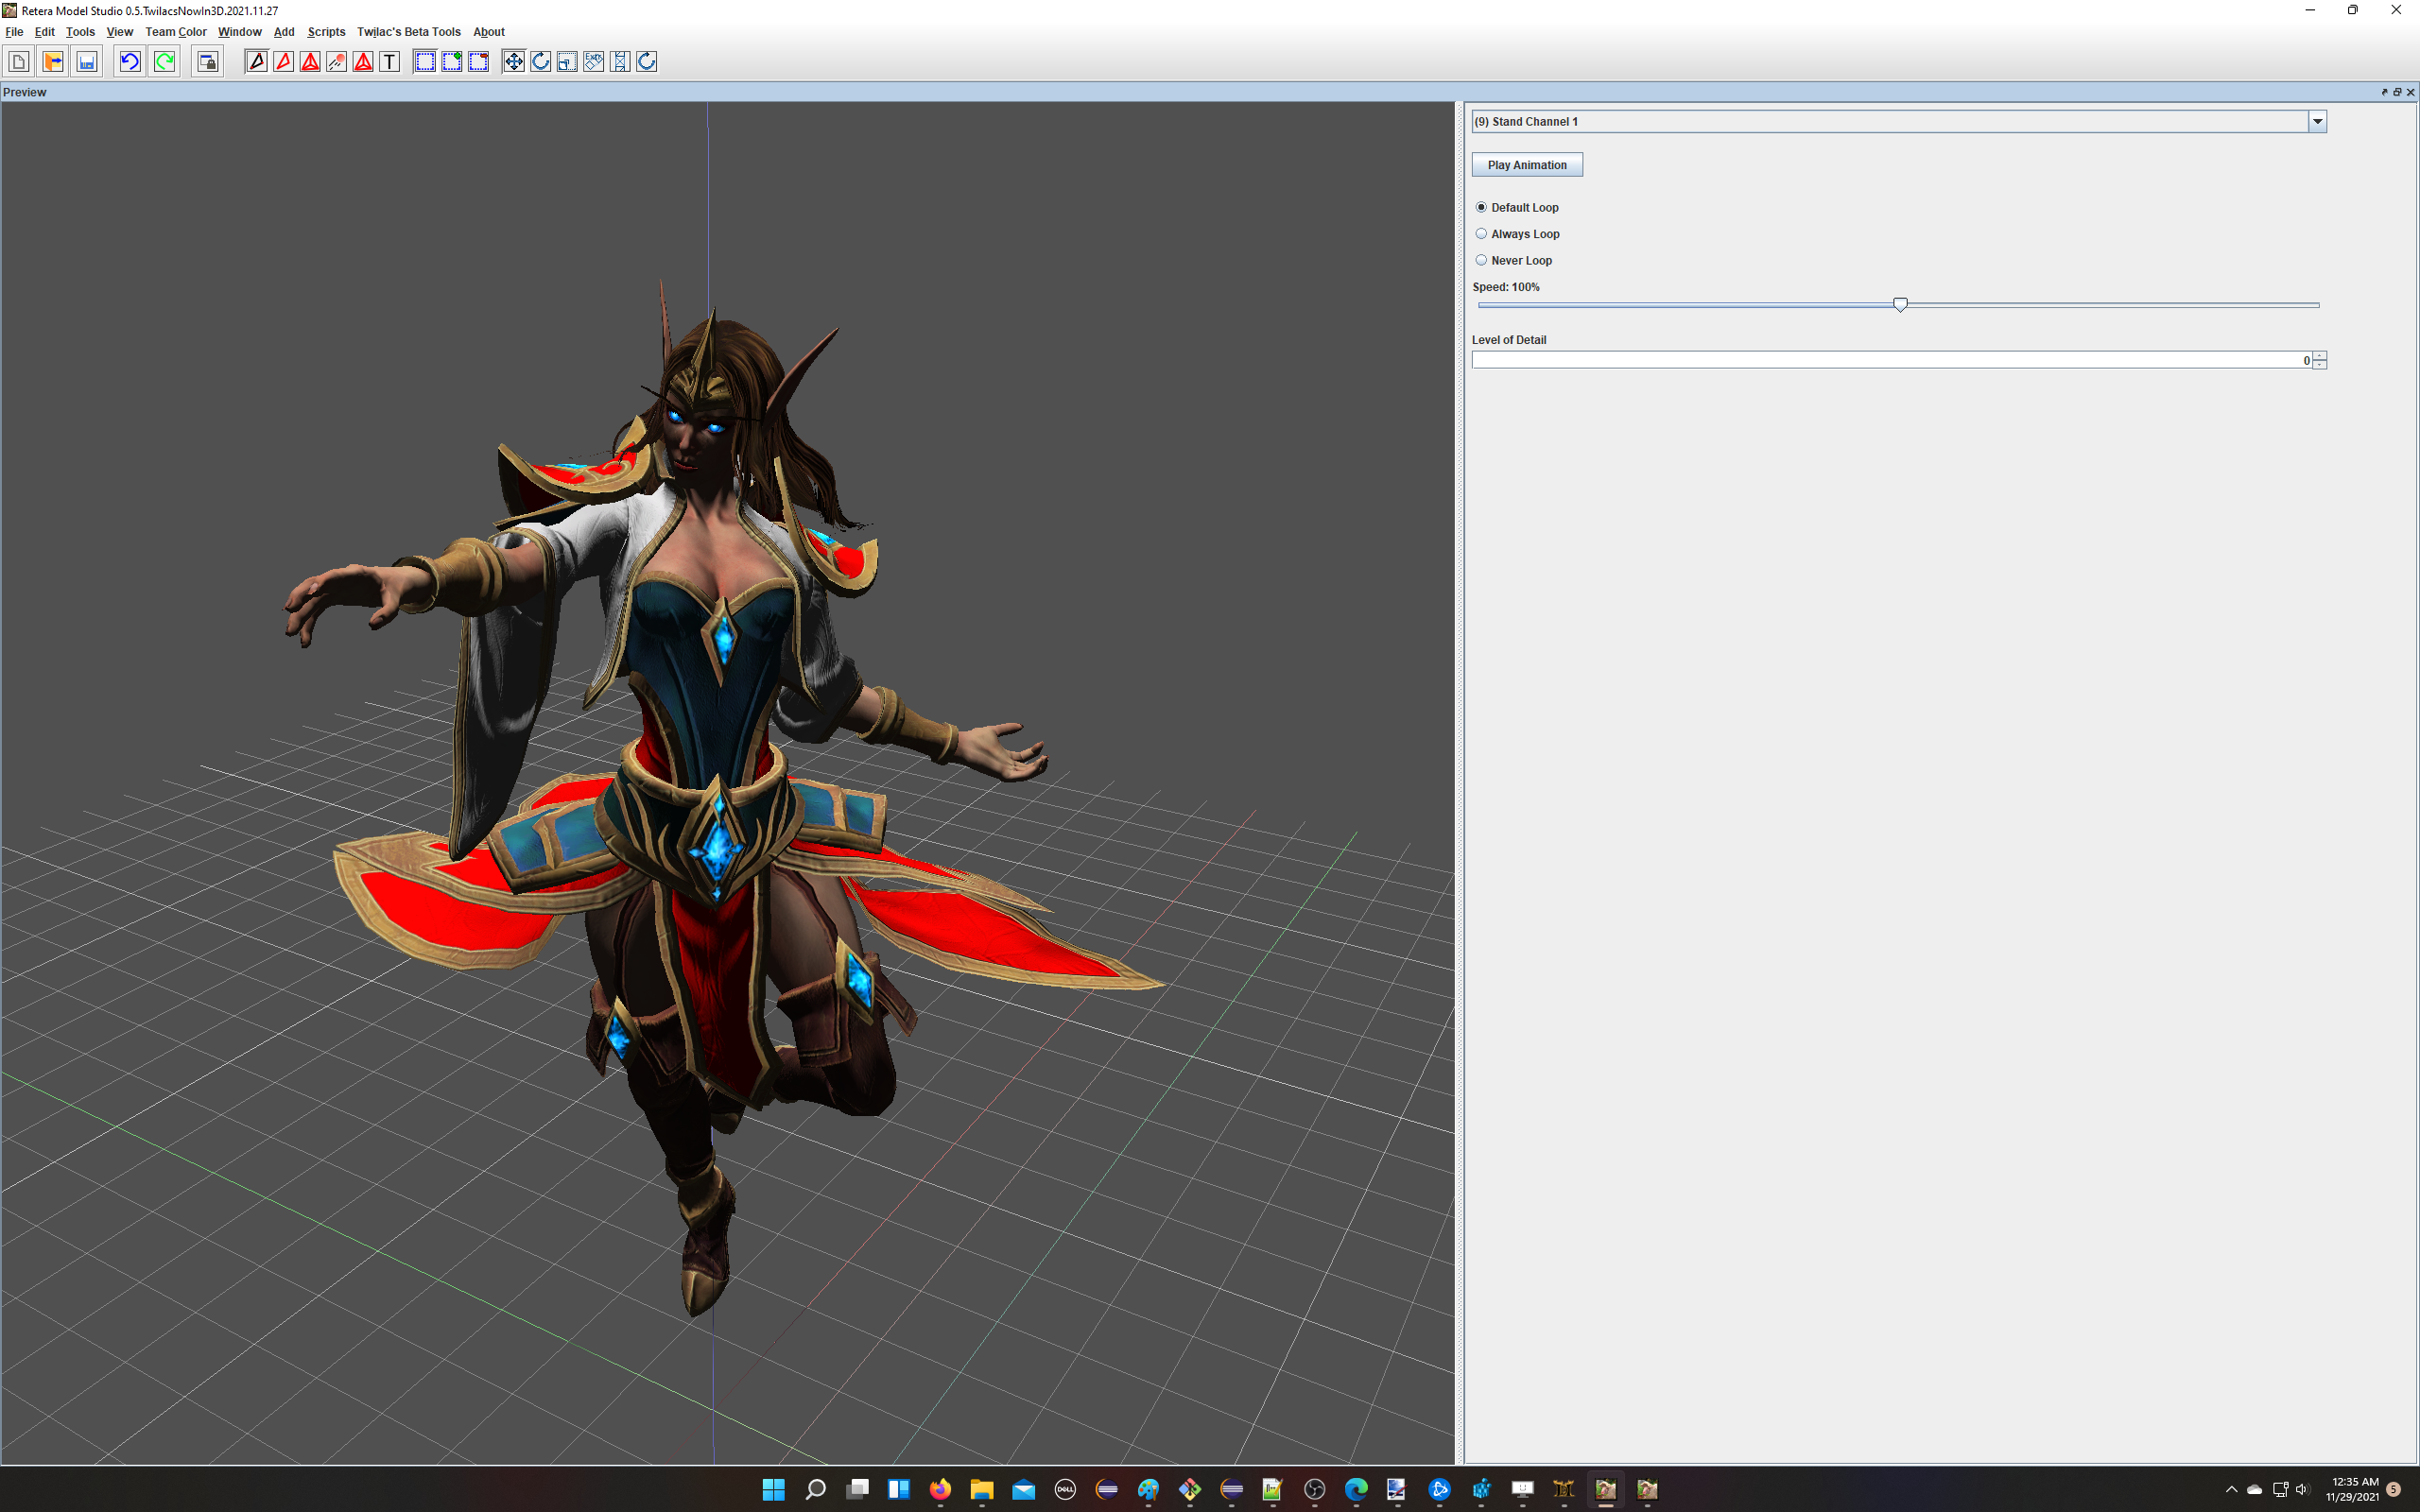This screenshot has height=1512, width=2420.
Task: Open the Add menu
Action: pyautogui.click(x=284, y=32)
